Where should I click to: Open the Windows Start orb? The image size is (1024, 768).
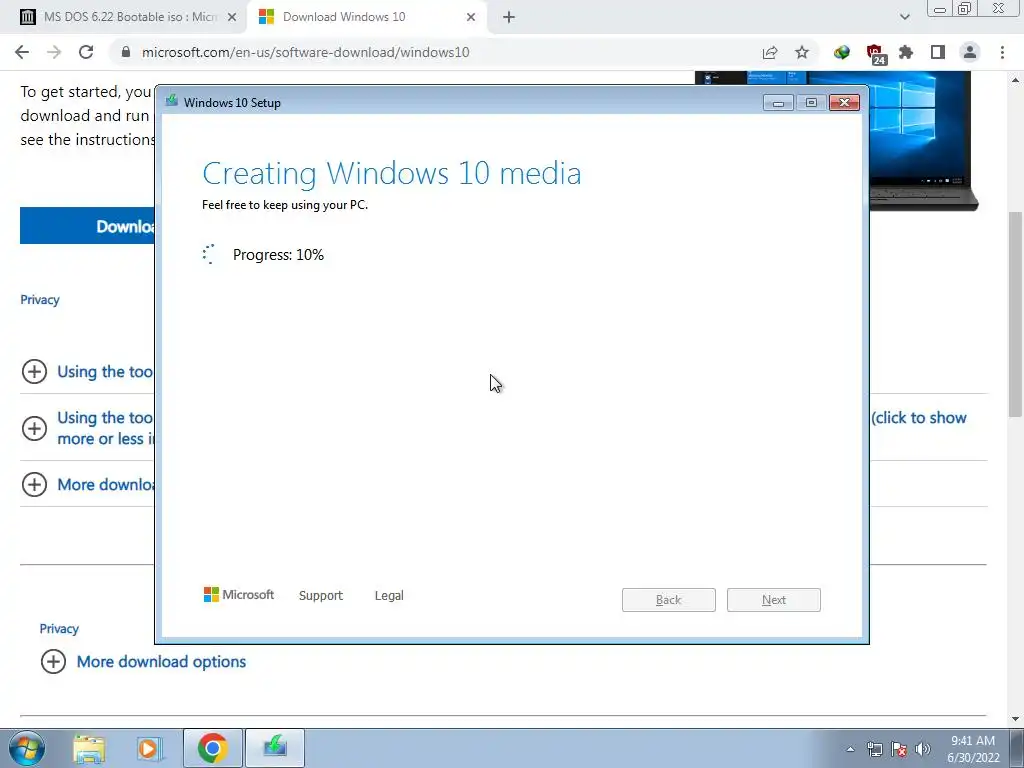(x=27, y=748)
